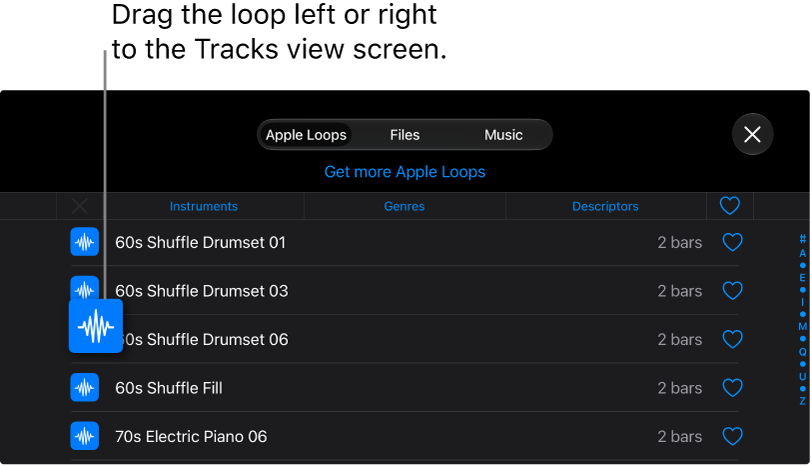The height and width of the screenshot is (466, 812).
Task: Jump to # in the alphabet index
Action: pos(802,239)
